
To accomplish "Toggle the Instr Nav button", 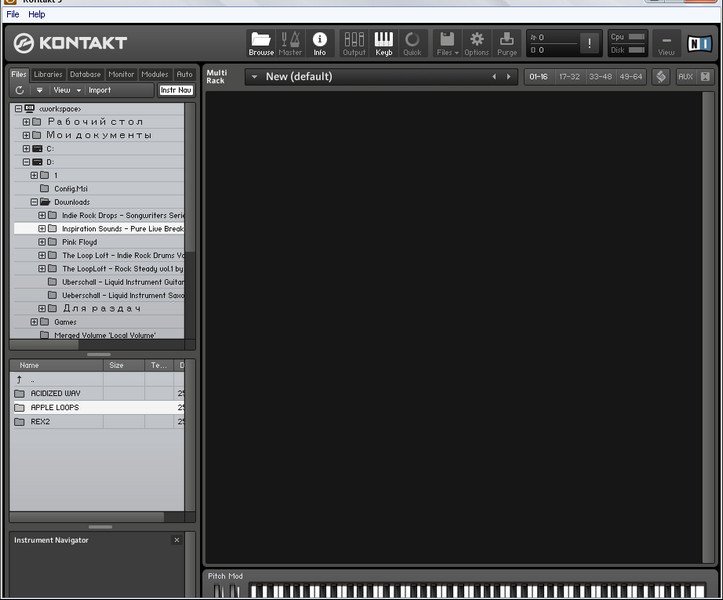I will coord(176,90).
